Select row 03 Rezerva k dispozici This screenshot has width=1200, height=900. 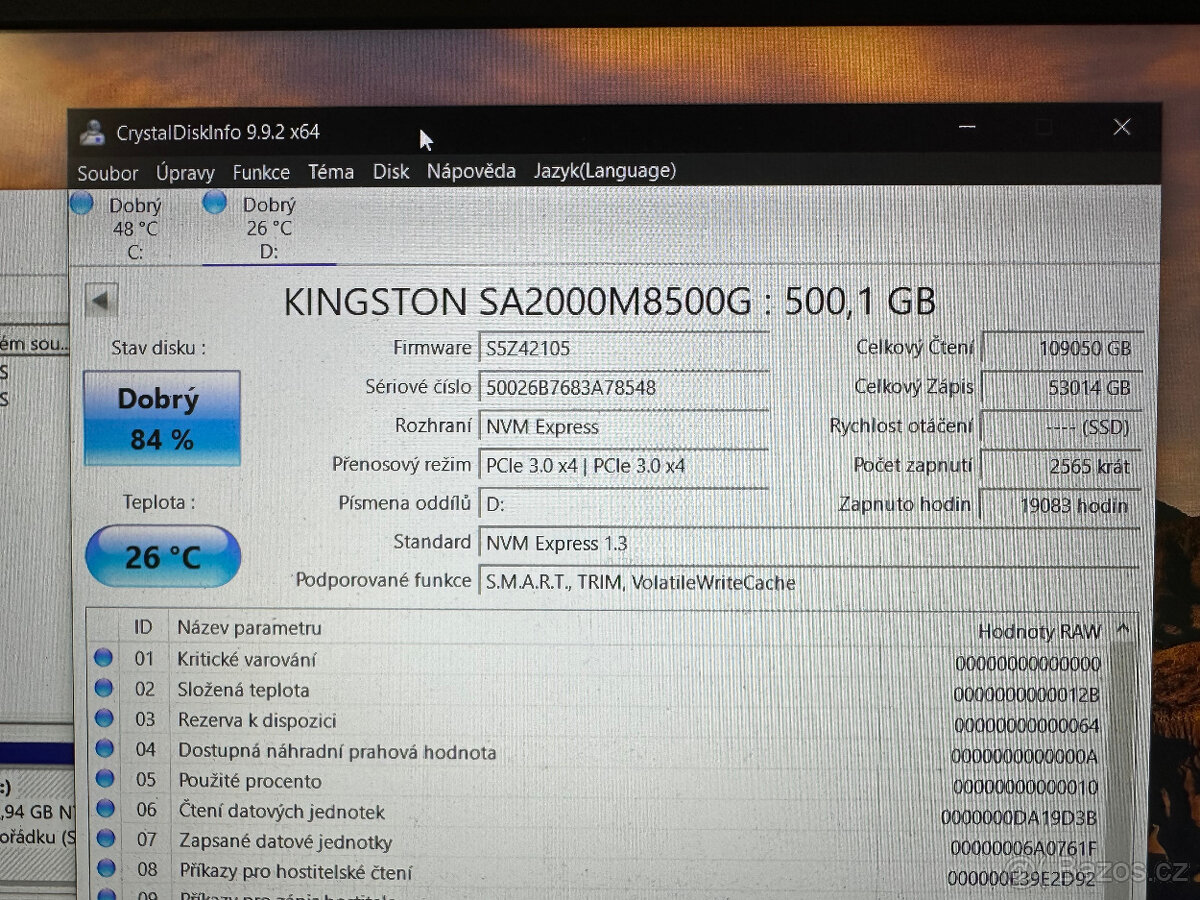(598, 721)
